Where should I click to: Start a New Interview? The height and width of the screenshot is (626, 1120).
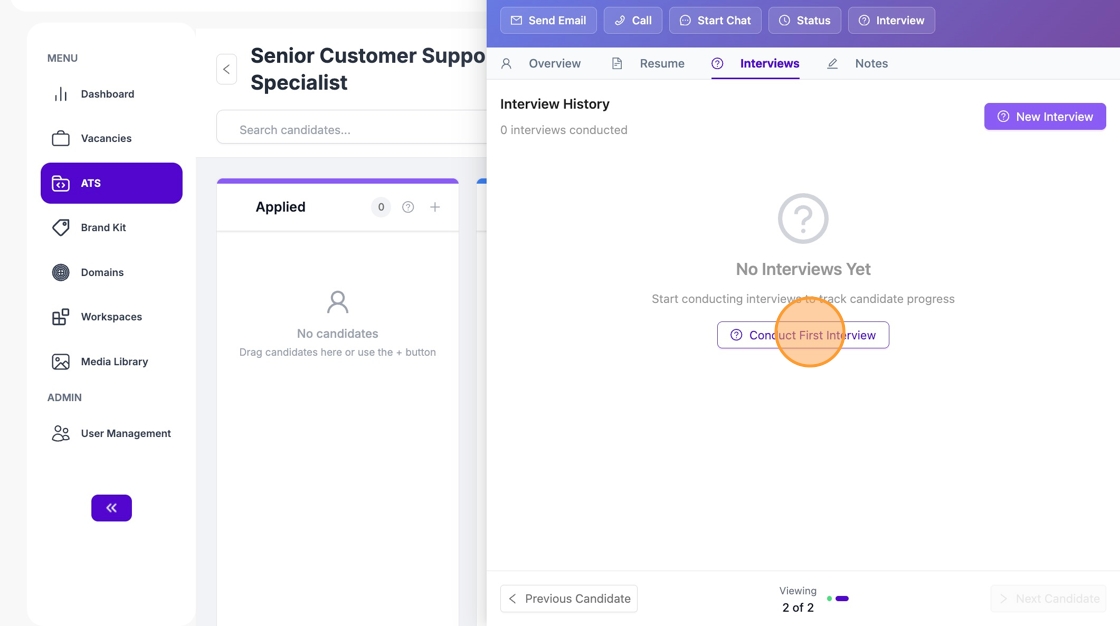click(x=1044, y=116)
